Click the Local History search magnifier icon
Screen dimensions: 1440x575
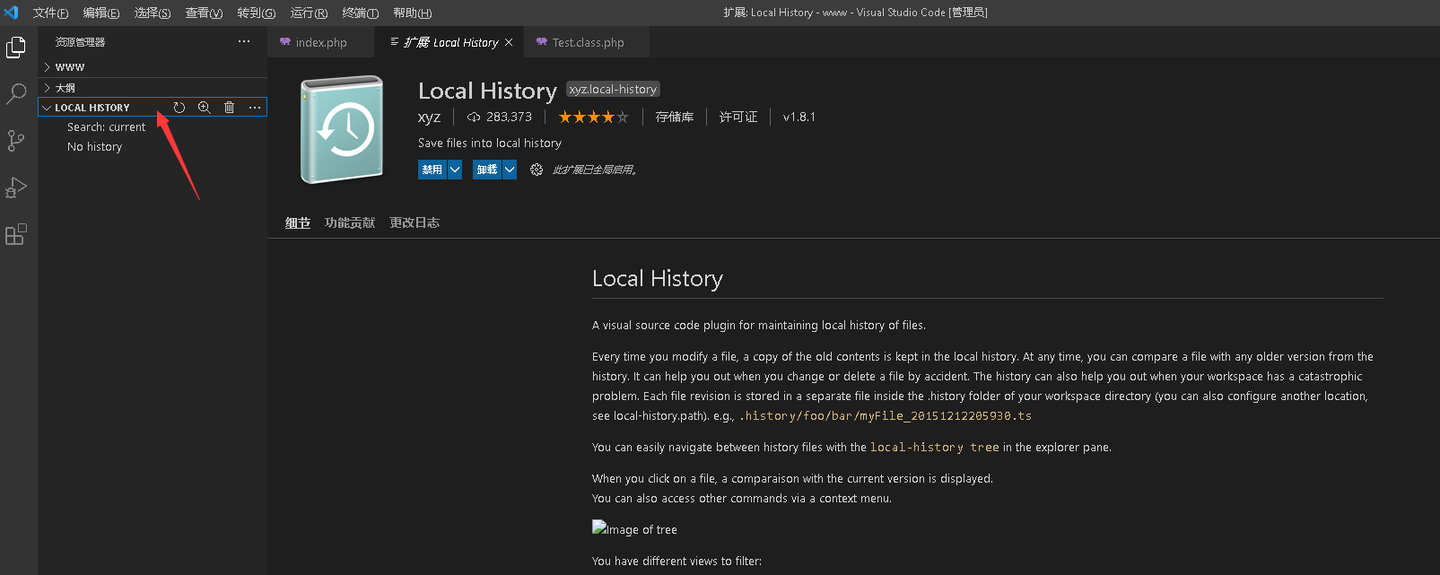click(x=204, y=107)
